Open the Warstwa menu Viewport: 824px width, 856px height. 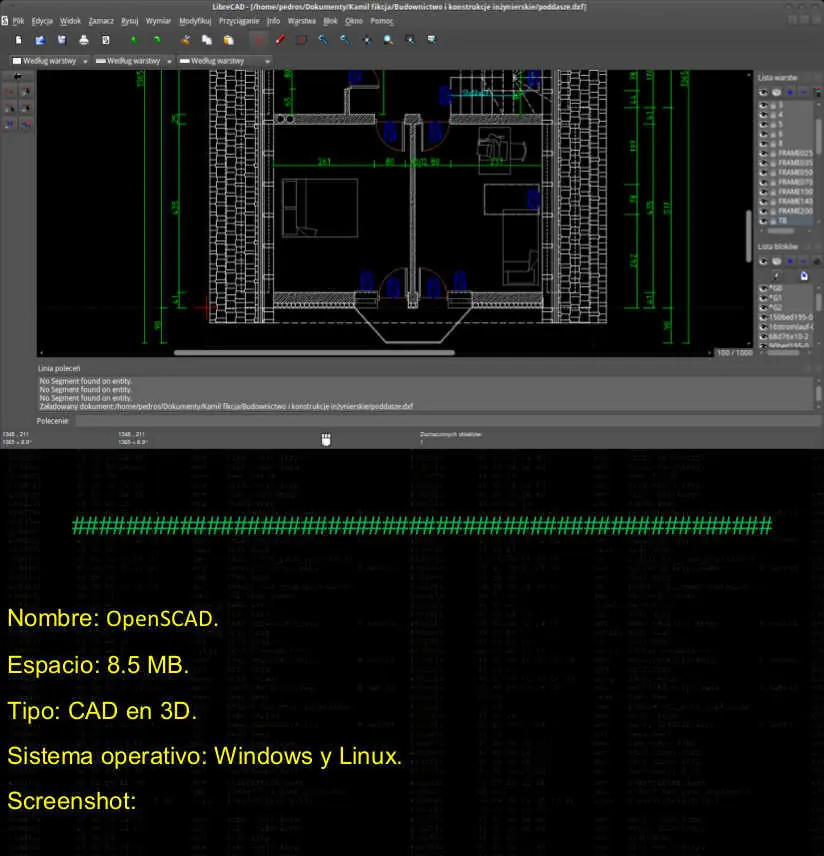[x=301, y=21]
